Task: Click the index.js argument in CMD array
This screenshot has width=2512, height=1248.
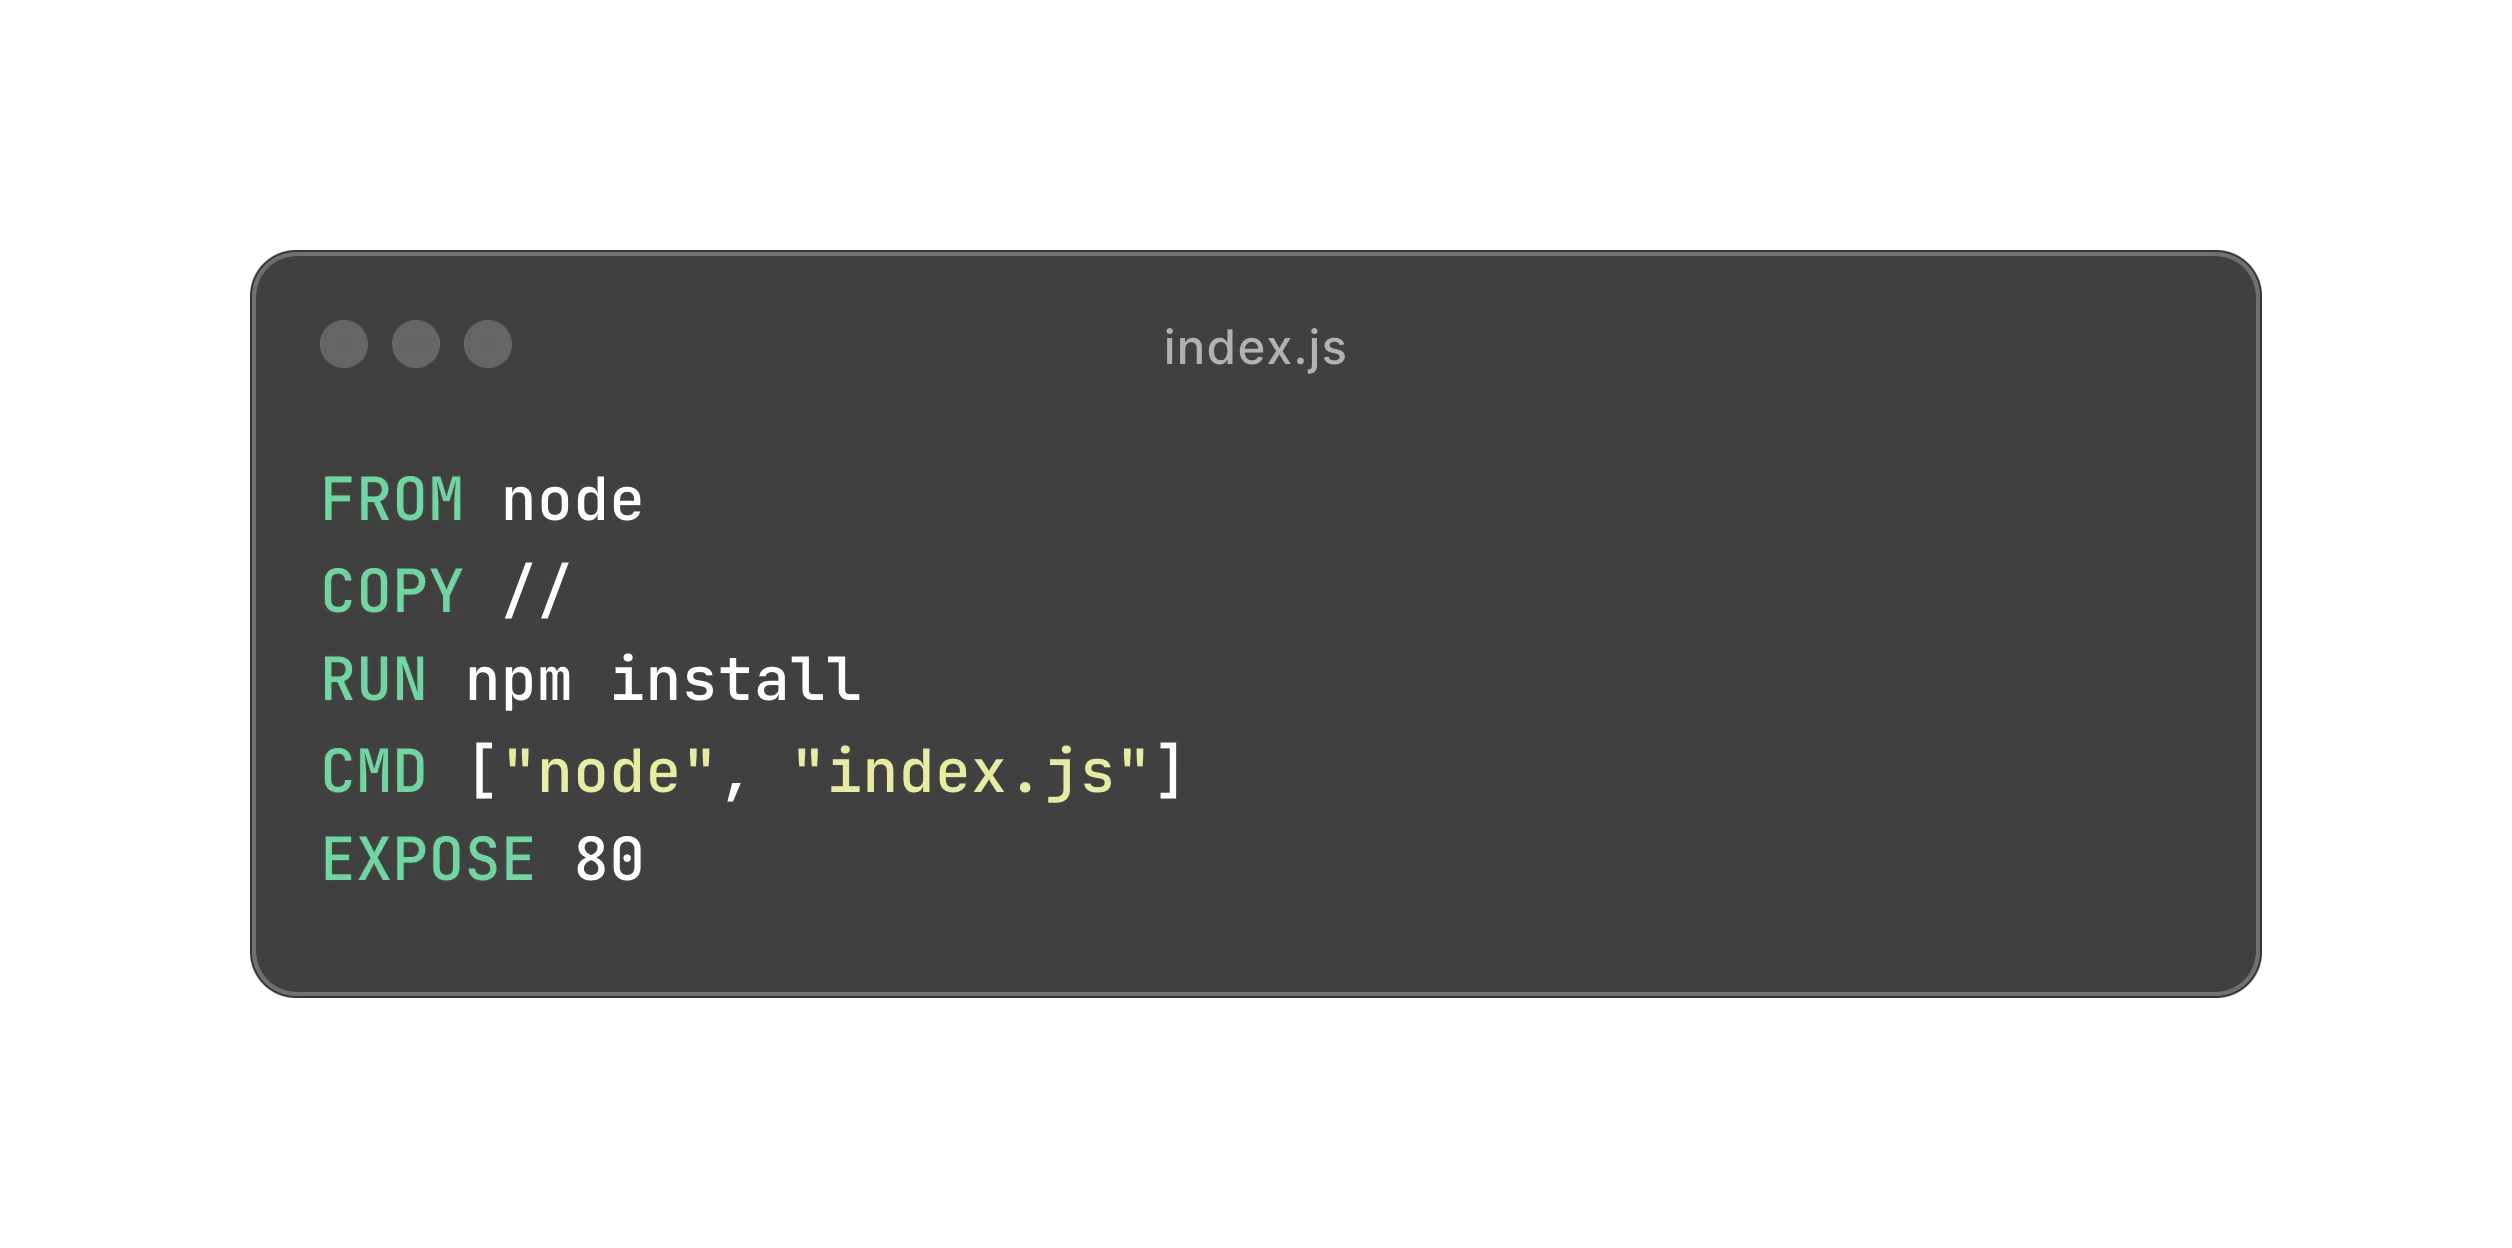Action: (1025, 769)
